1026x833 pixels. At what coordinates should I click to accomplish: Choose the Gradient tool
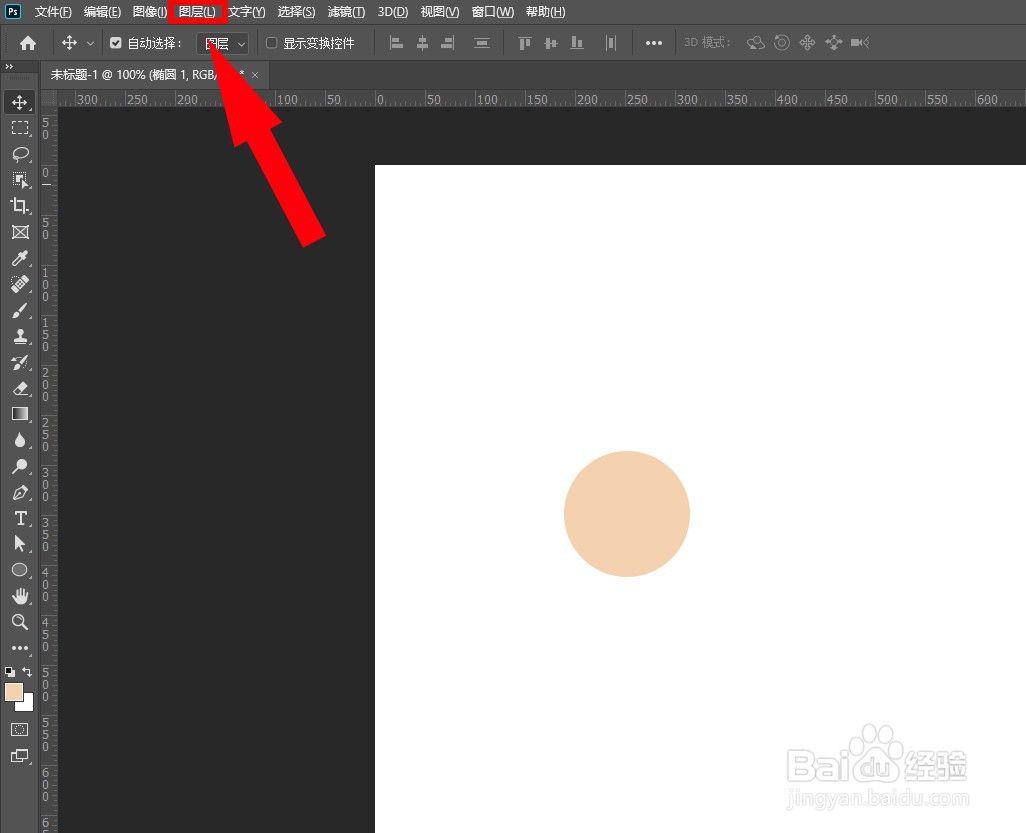pos(20,414)
